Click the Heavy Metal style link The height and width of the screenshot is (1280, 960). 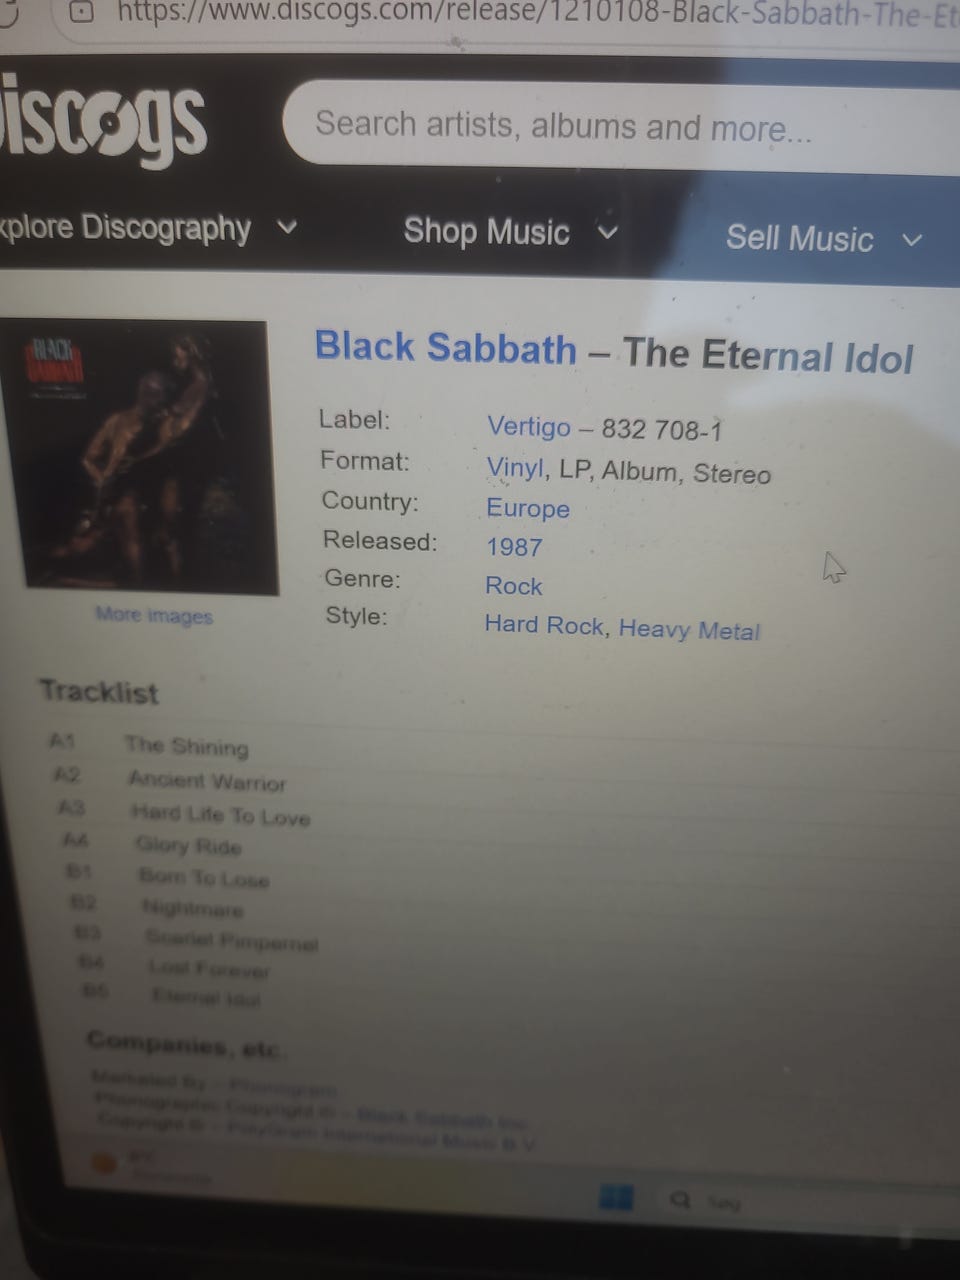689,629
